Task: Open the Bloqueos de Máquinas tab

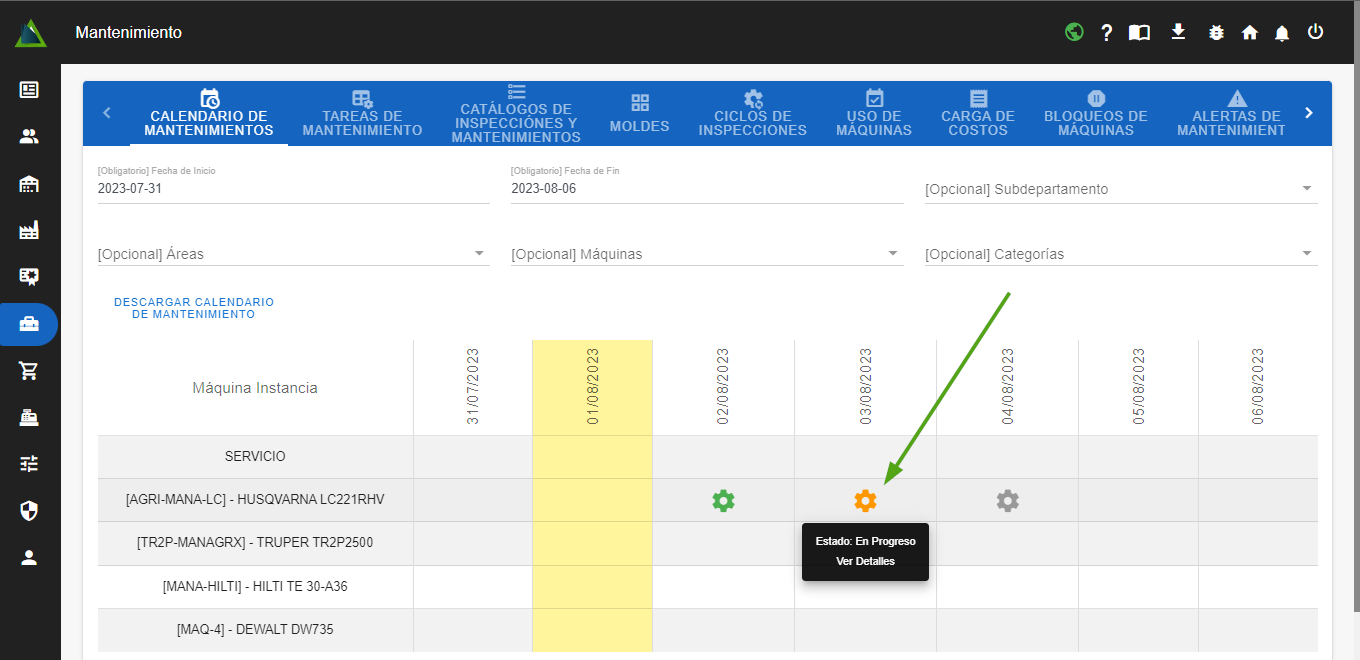Action: pos(1095,114)
